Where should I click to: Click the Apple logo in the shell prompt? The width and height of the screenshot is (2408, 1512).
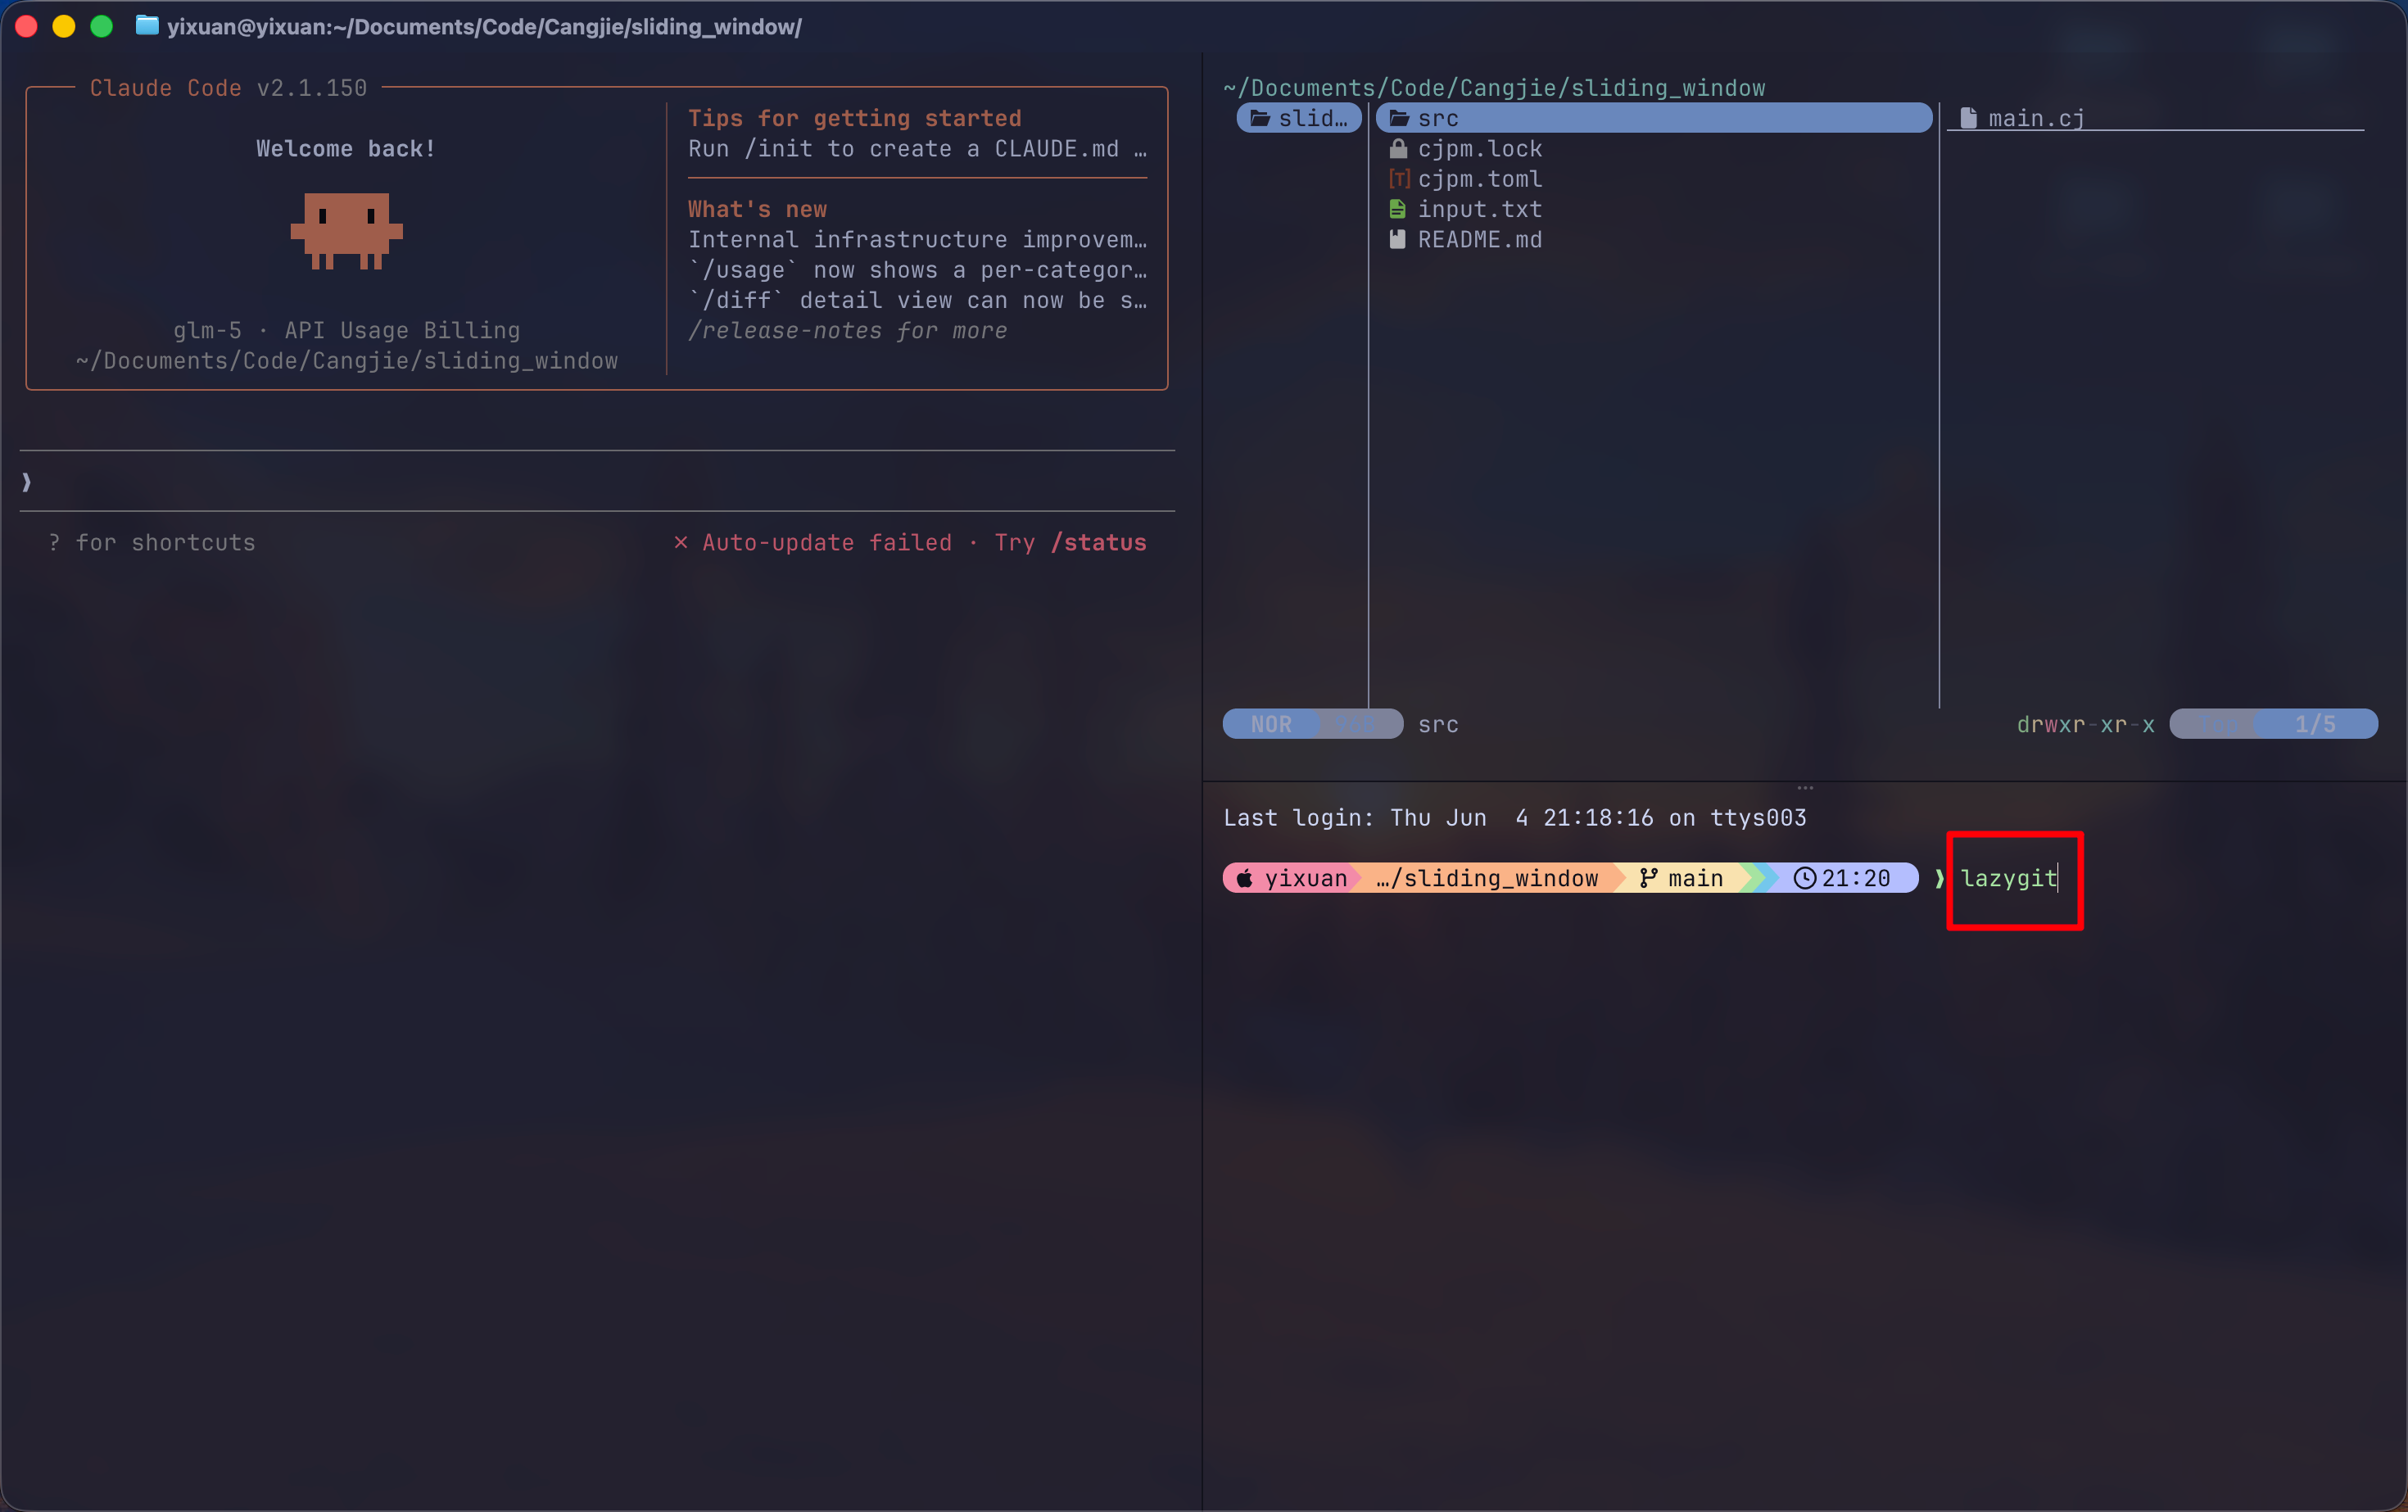[1244, 878]
